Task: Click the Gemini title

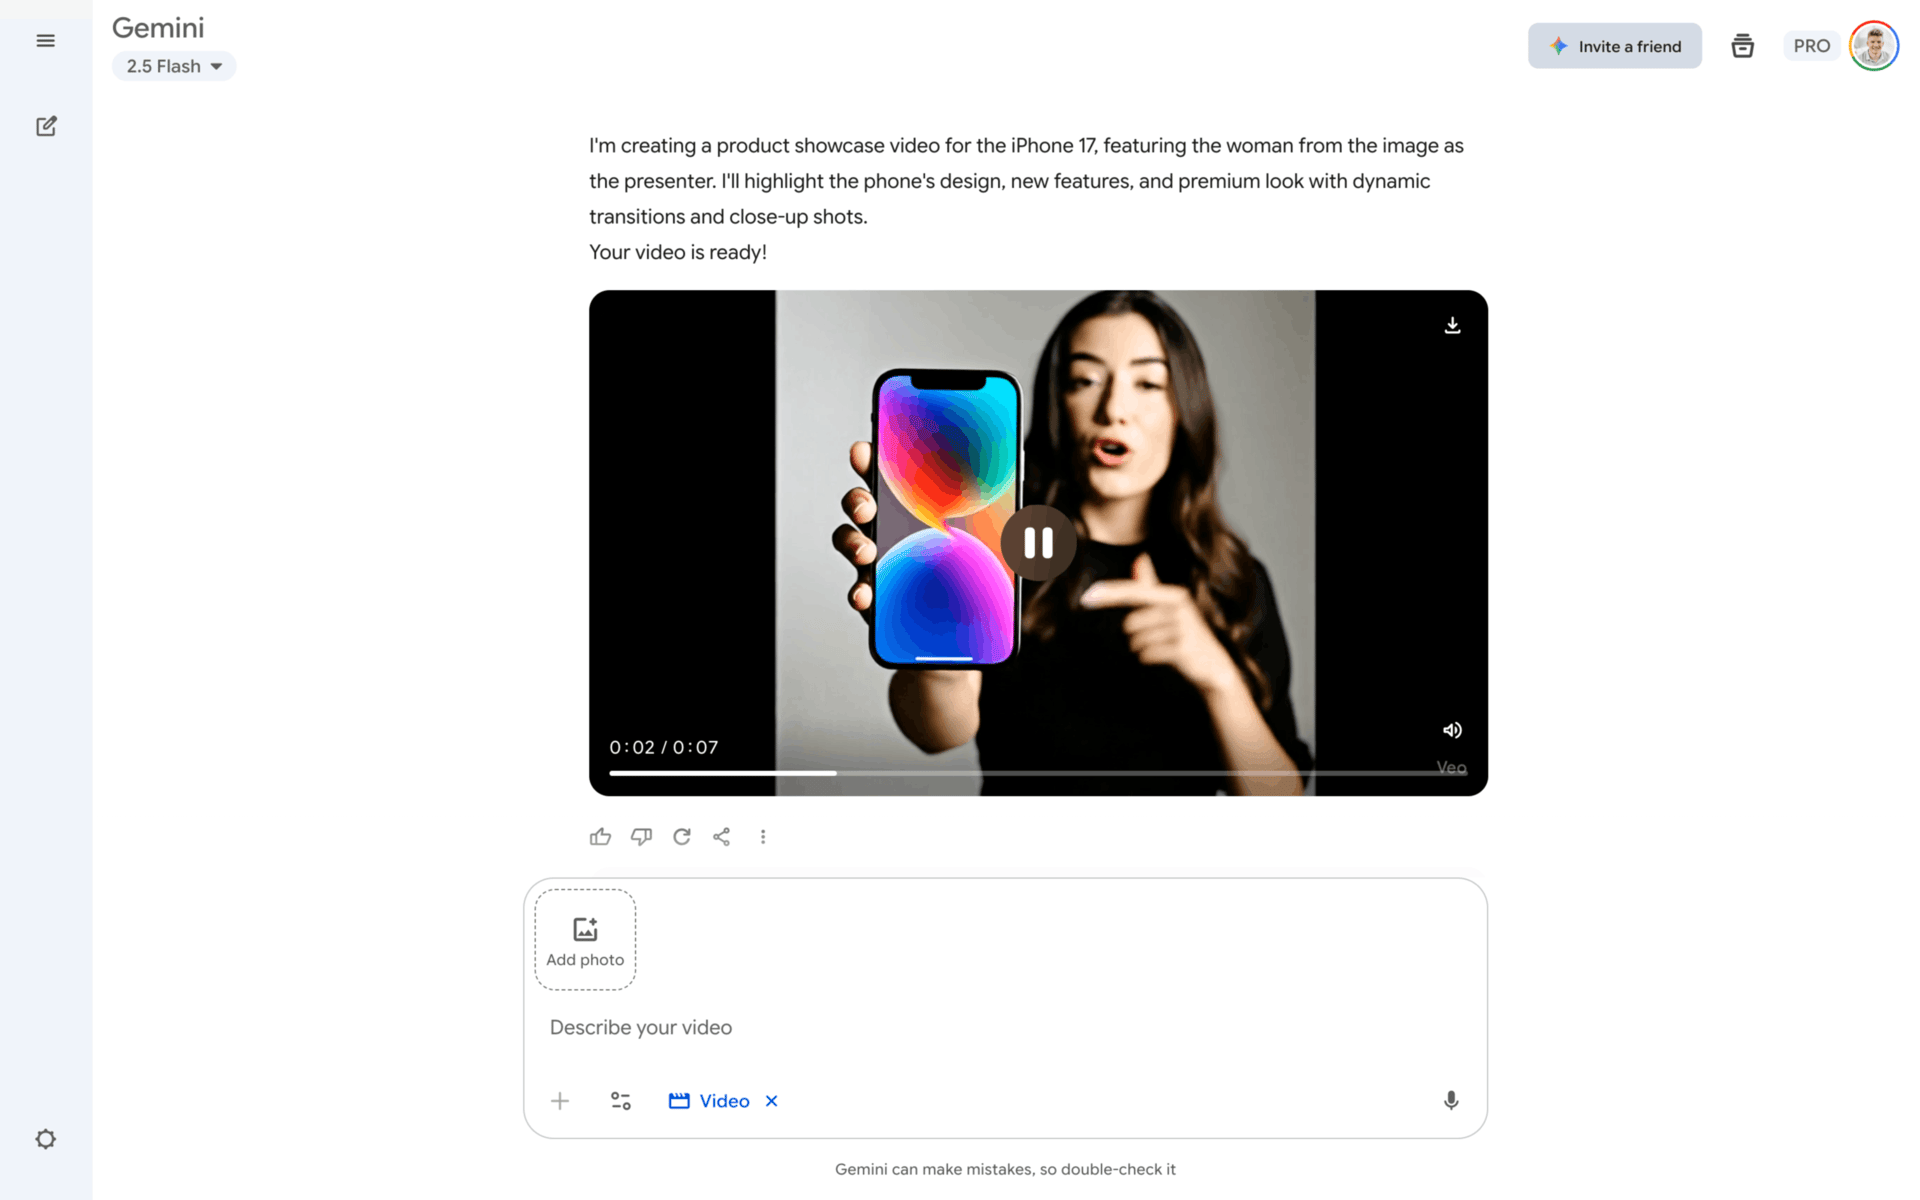Action: tap(158, 28)
